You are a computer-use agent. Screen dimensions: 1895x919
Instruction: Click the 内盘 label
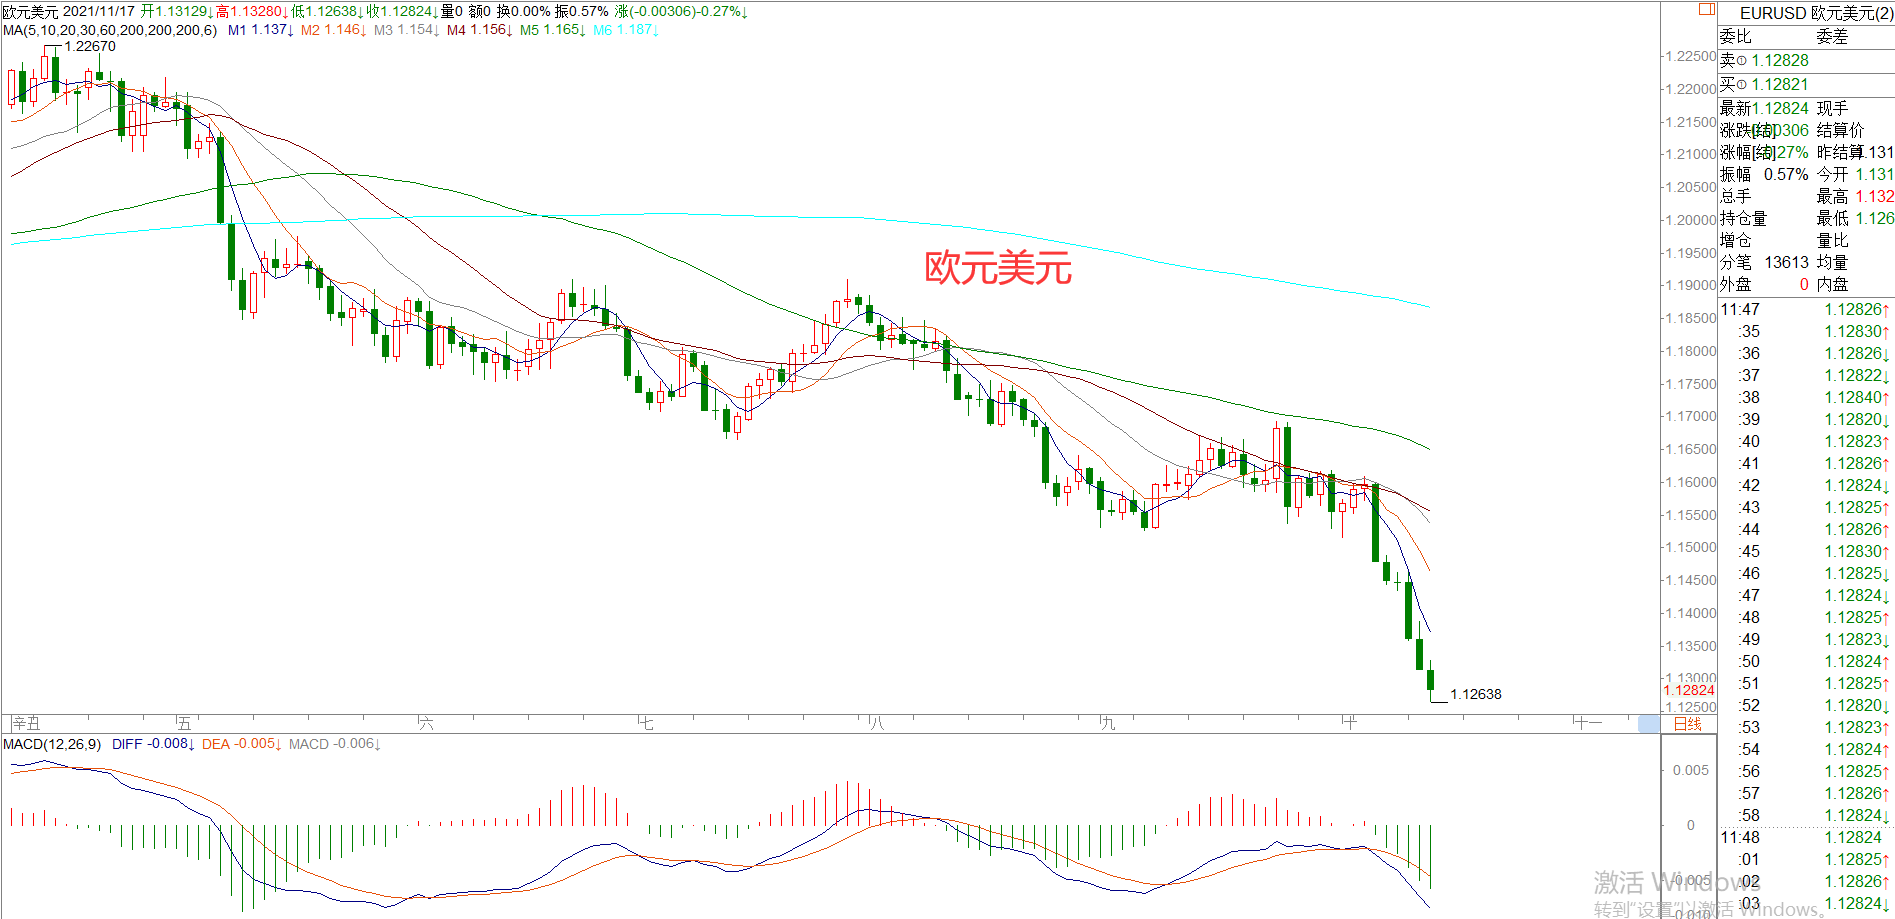click(x=1832, y=284)
